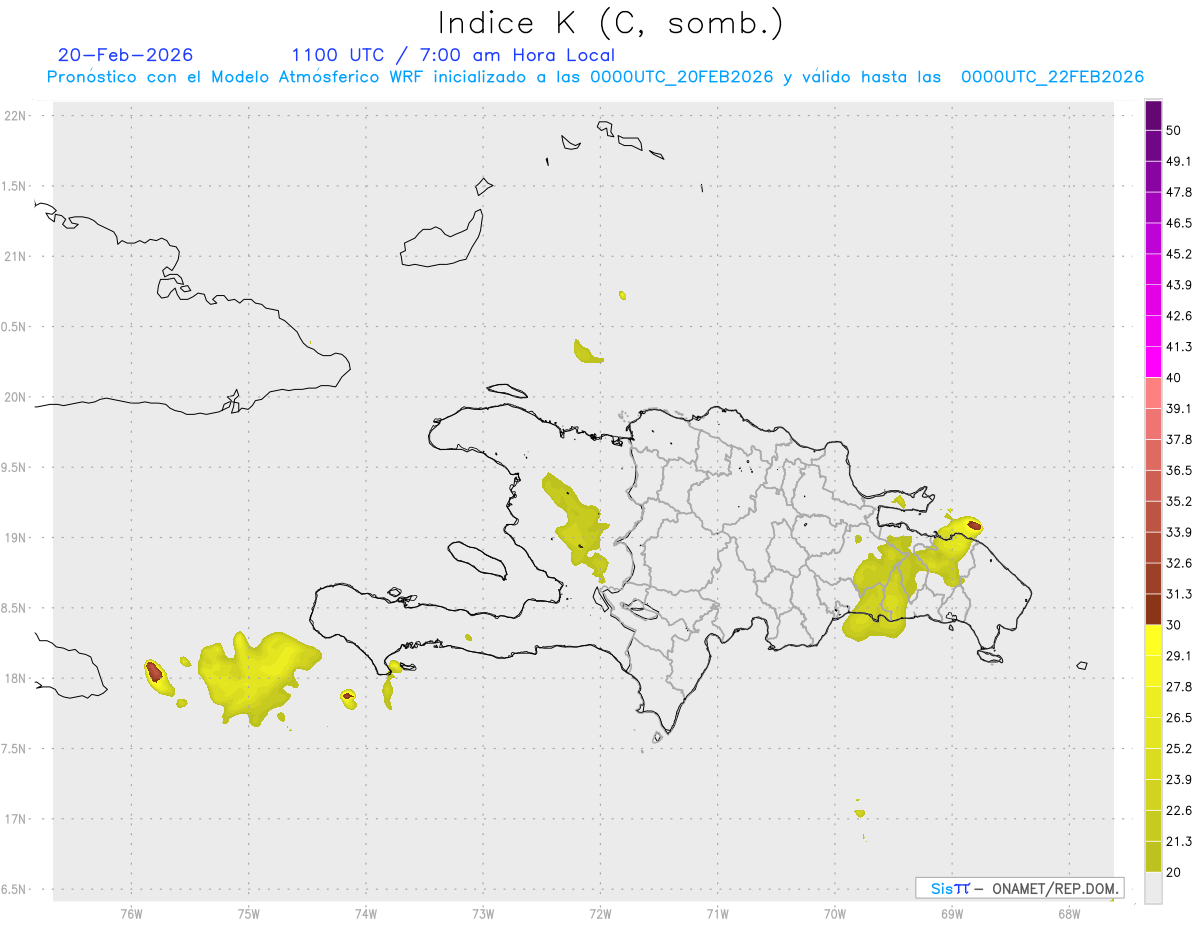Screen dimensions: 1200x927
Task: Click the 68W longitude label
Action: coord(1068,913)
